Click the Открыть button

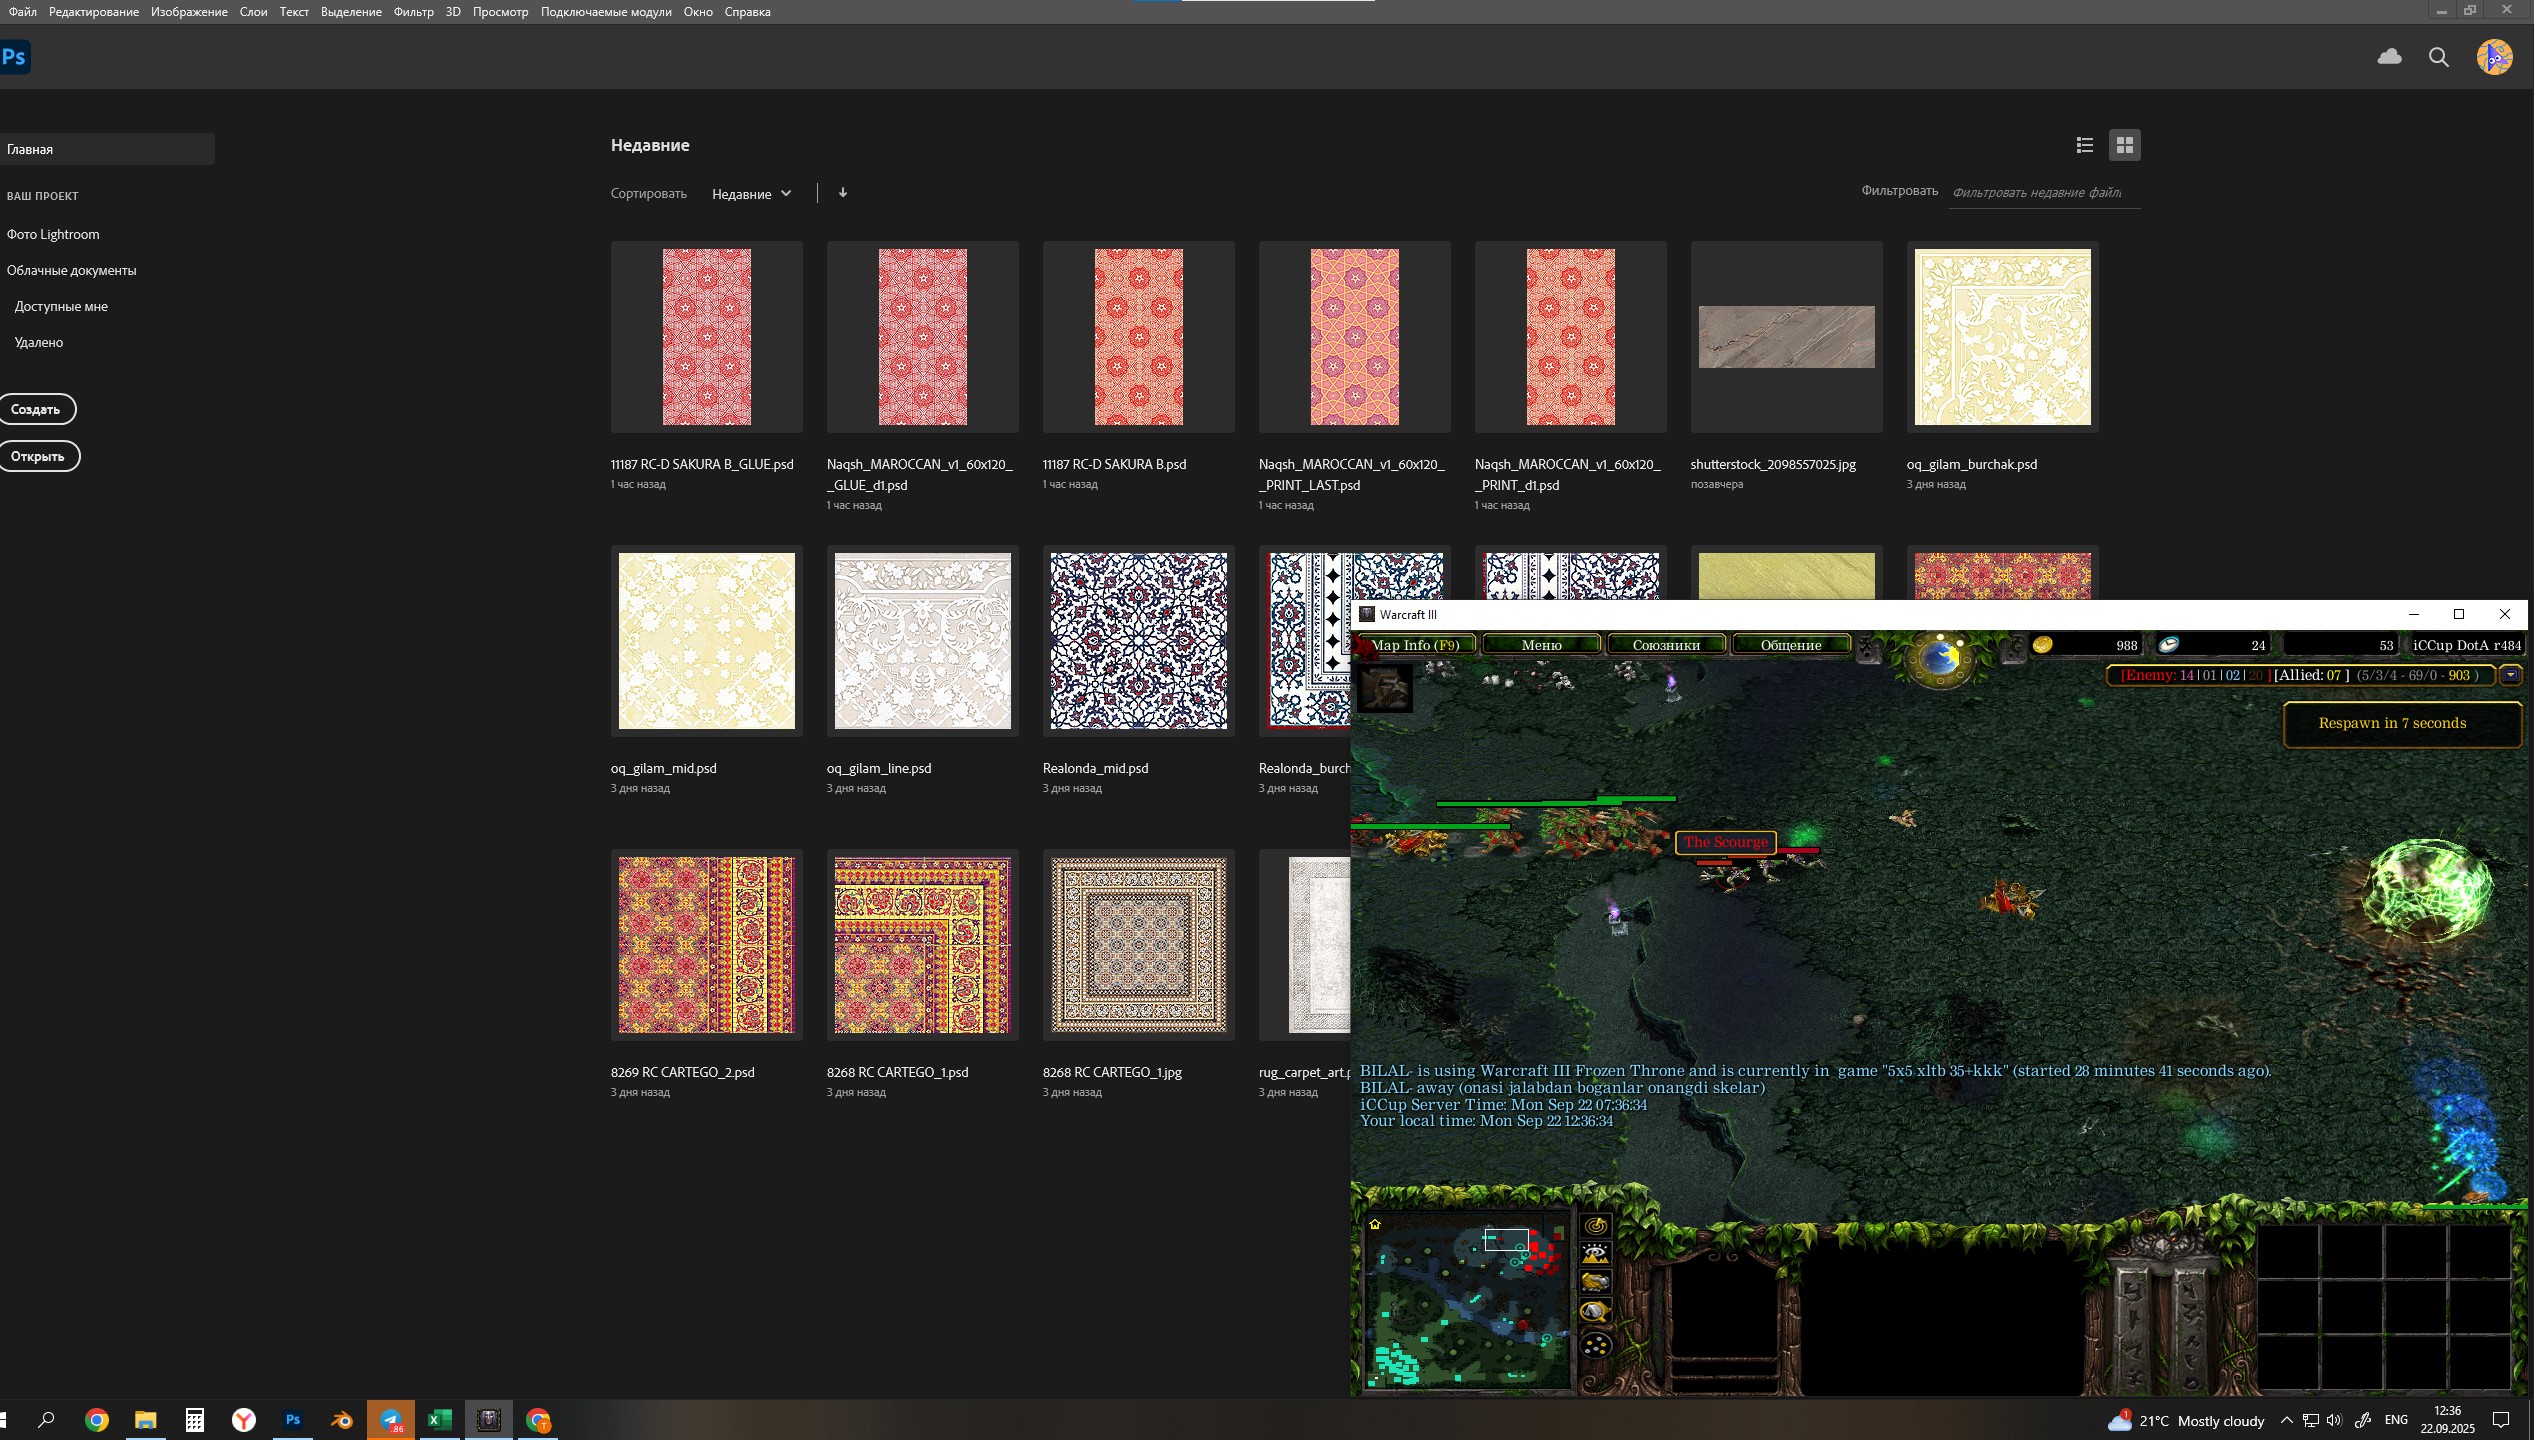pos(38,456)
